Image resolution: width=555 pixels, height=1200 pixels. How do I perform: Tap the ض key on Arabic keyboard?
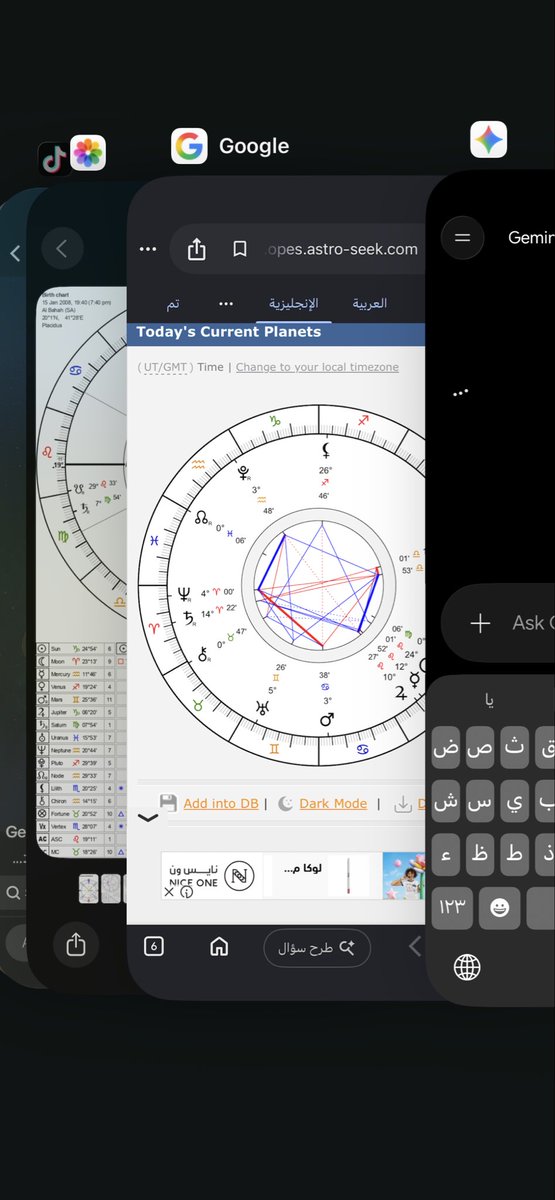pyautogui.click(x=446, y=747)
